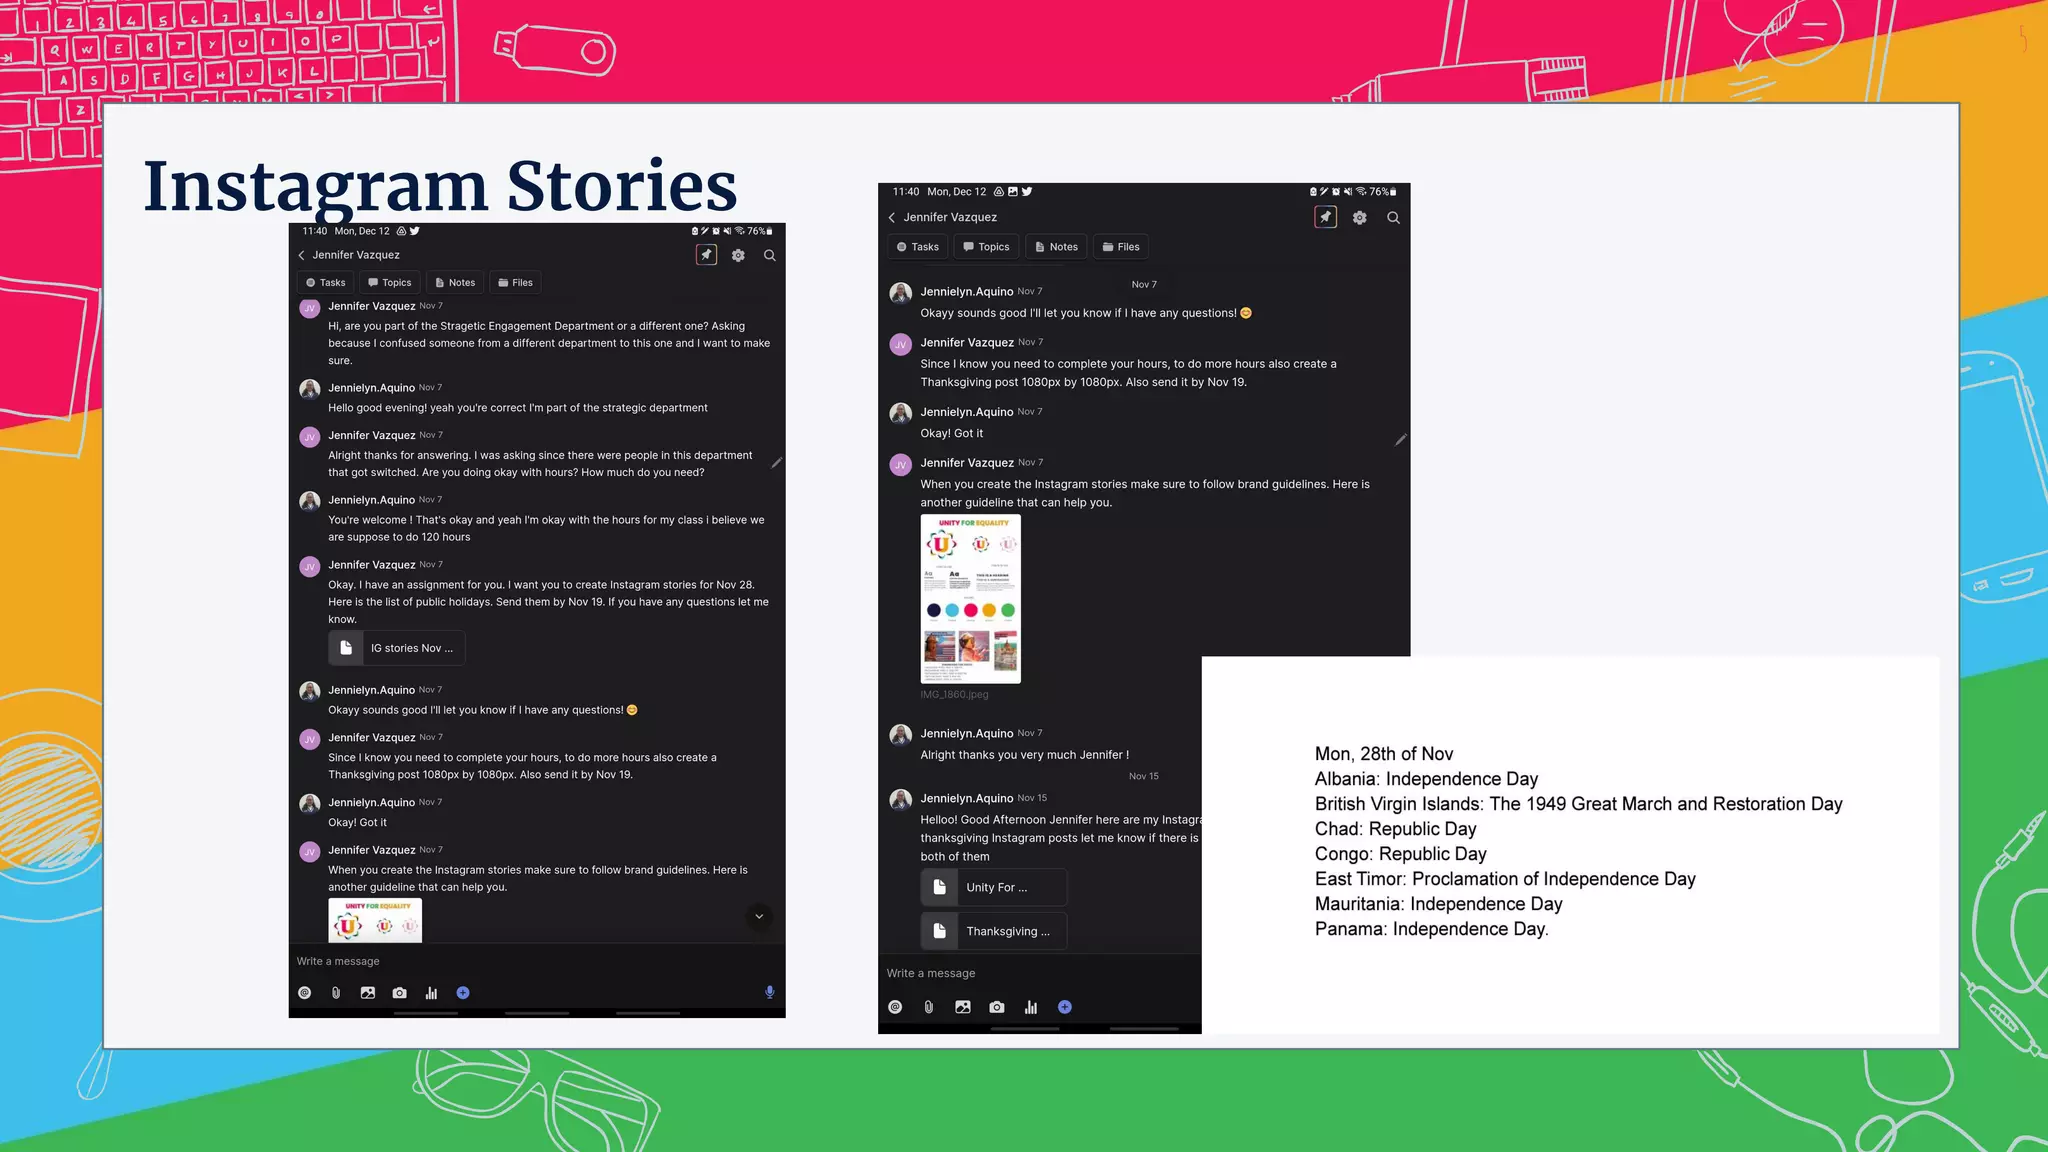Tap the image gallery icon in right chat

(x=962, y=1007)
